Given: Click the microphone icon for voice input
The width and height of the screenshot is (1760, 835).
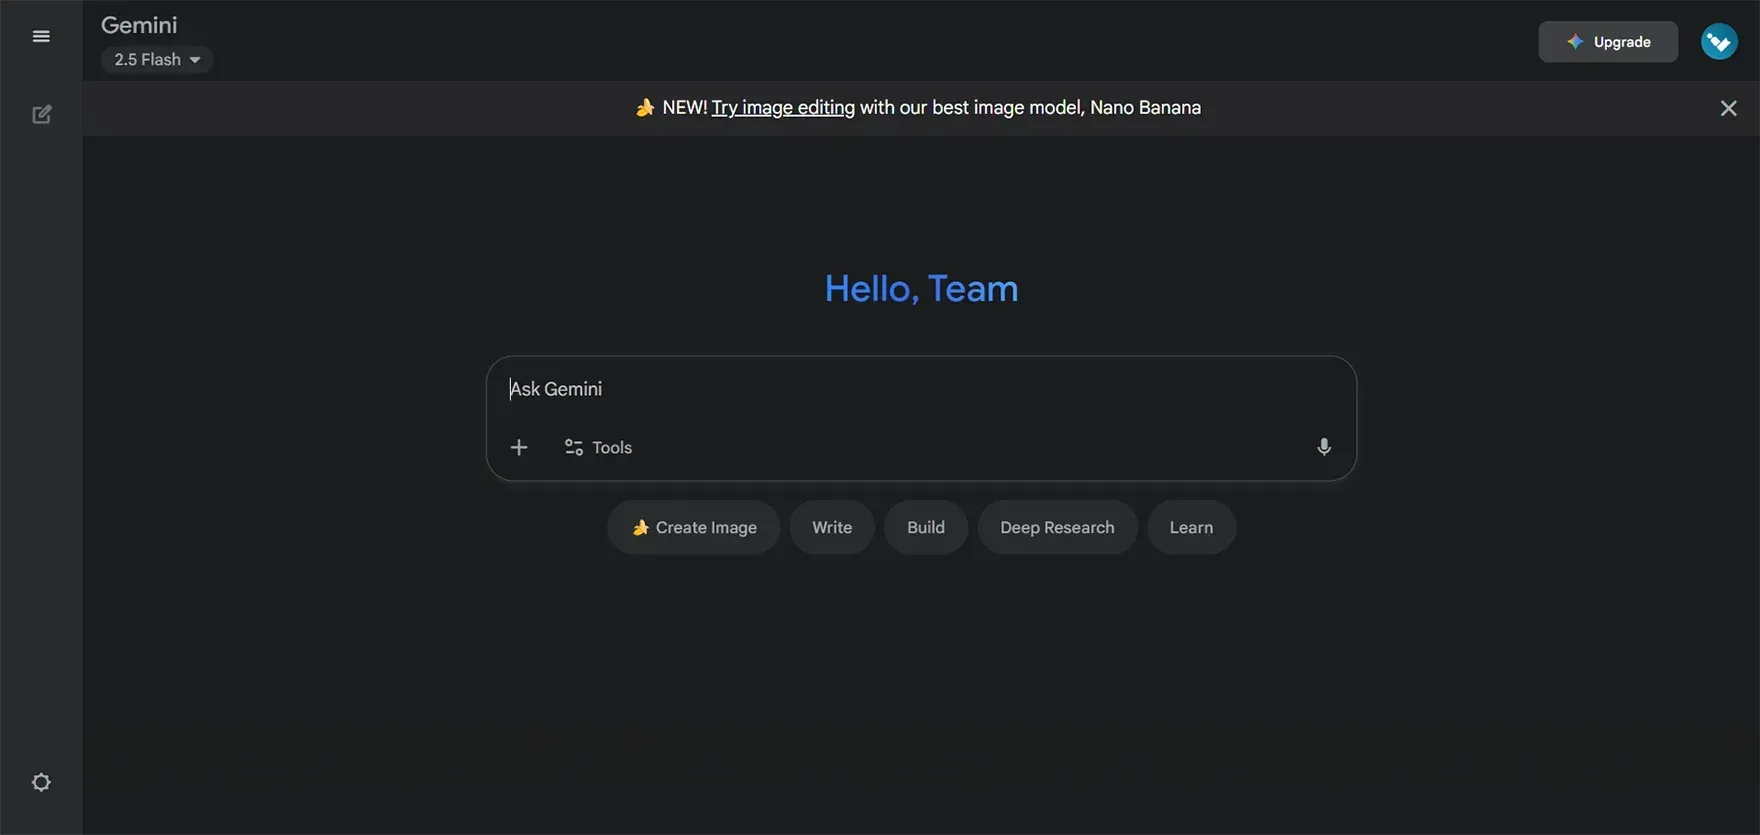Looking at the screenshot, I should click(x=1323, y=447).
